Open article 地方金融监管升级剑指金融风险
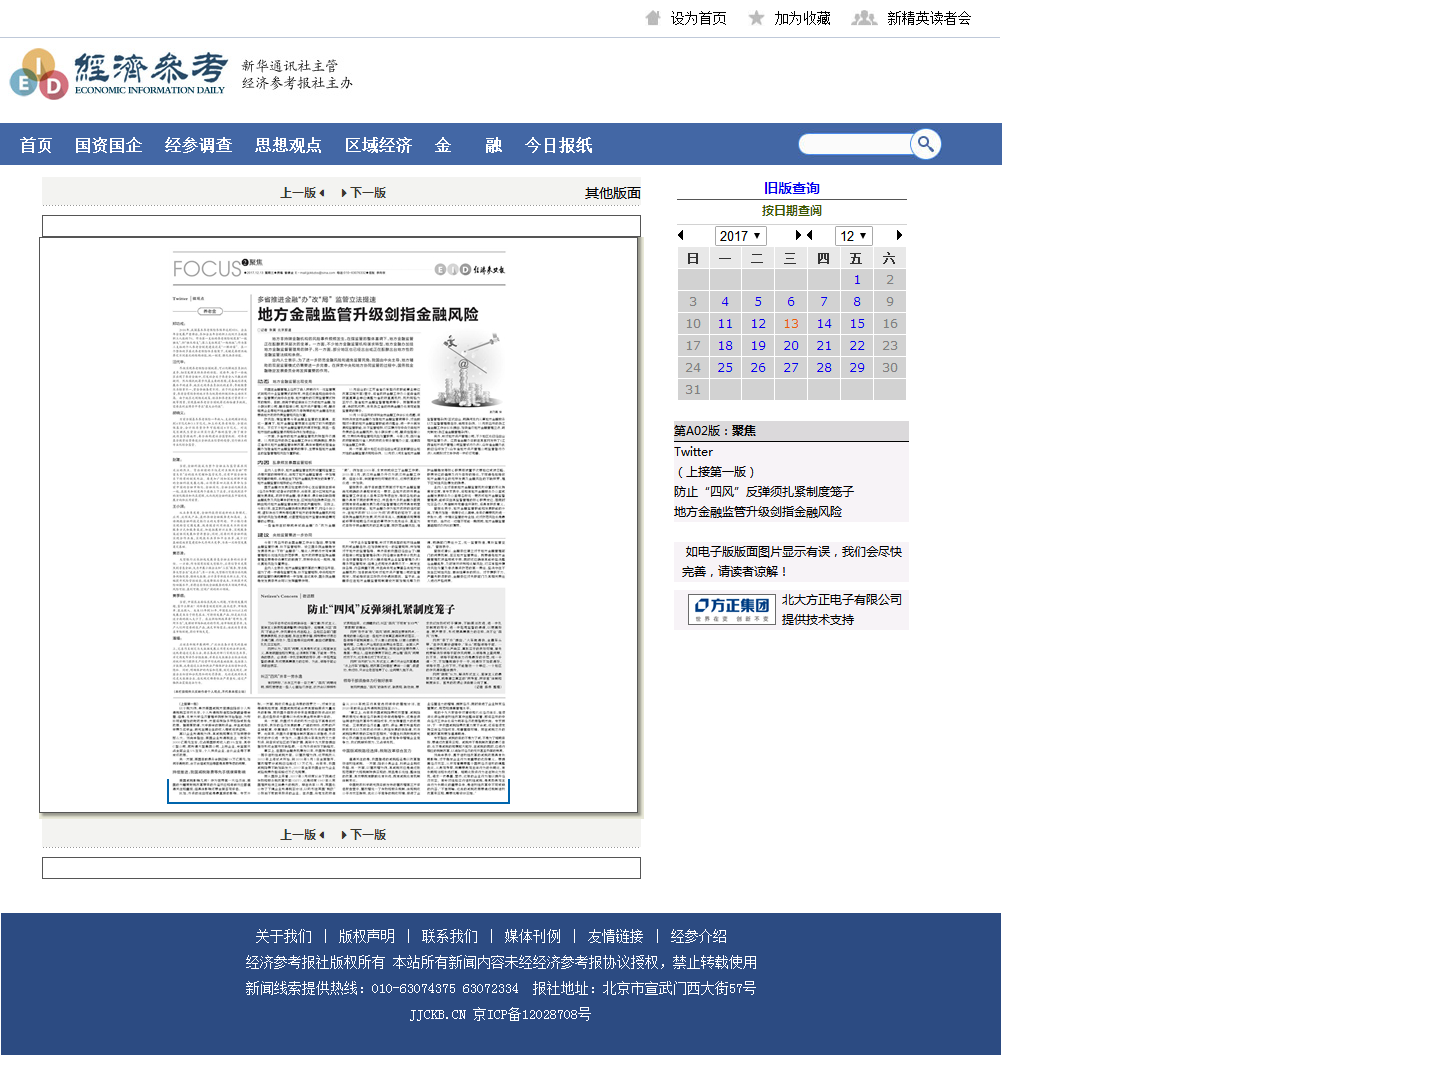 click(x=758, y=512)
